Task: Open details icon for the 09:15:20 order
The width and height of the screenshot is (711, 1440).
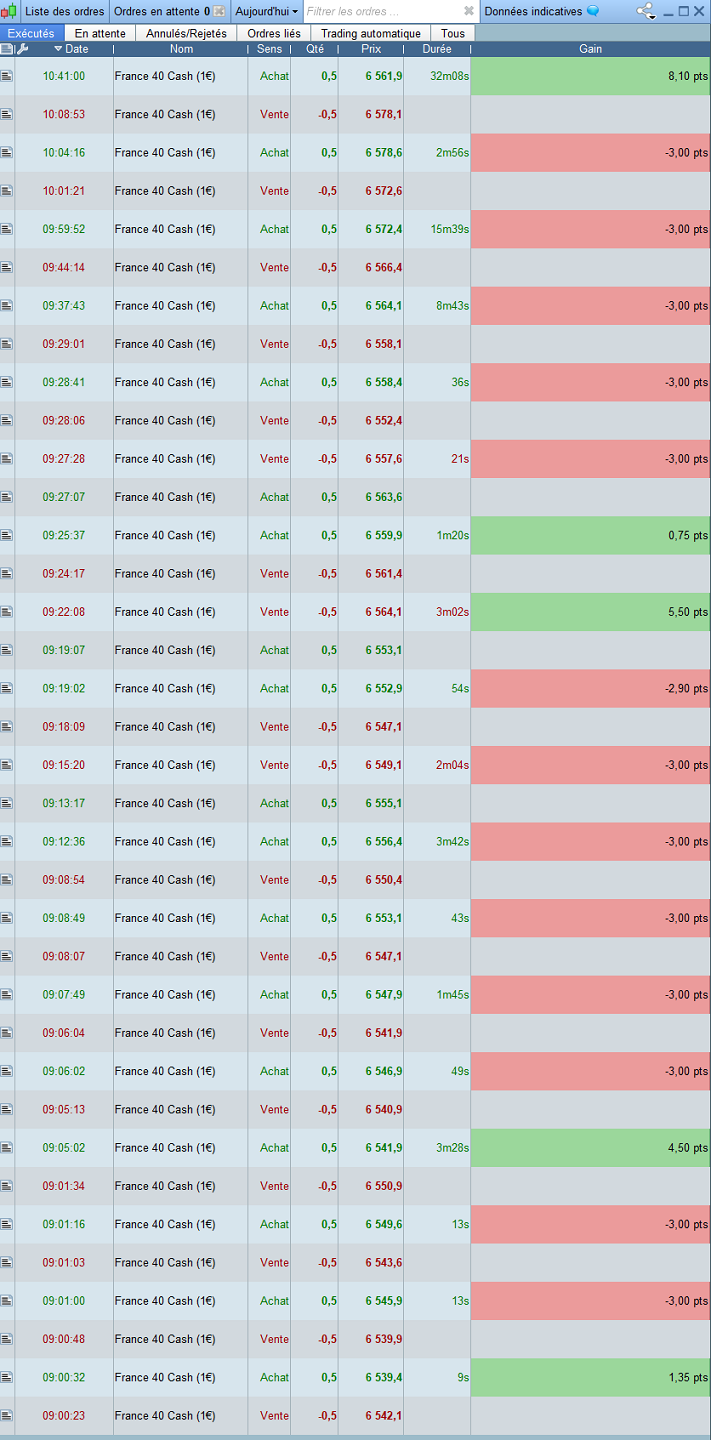Action: coord(7,765)
